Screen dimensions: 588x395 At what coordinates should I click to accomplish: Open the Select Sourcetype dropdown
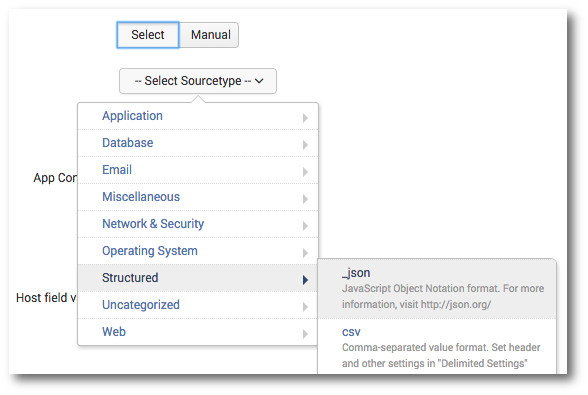(198, 81)
